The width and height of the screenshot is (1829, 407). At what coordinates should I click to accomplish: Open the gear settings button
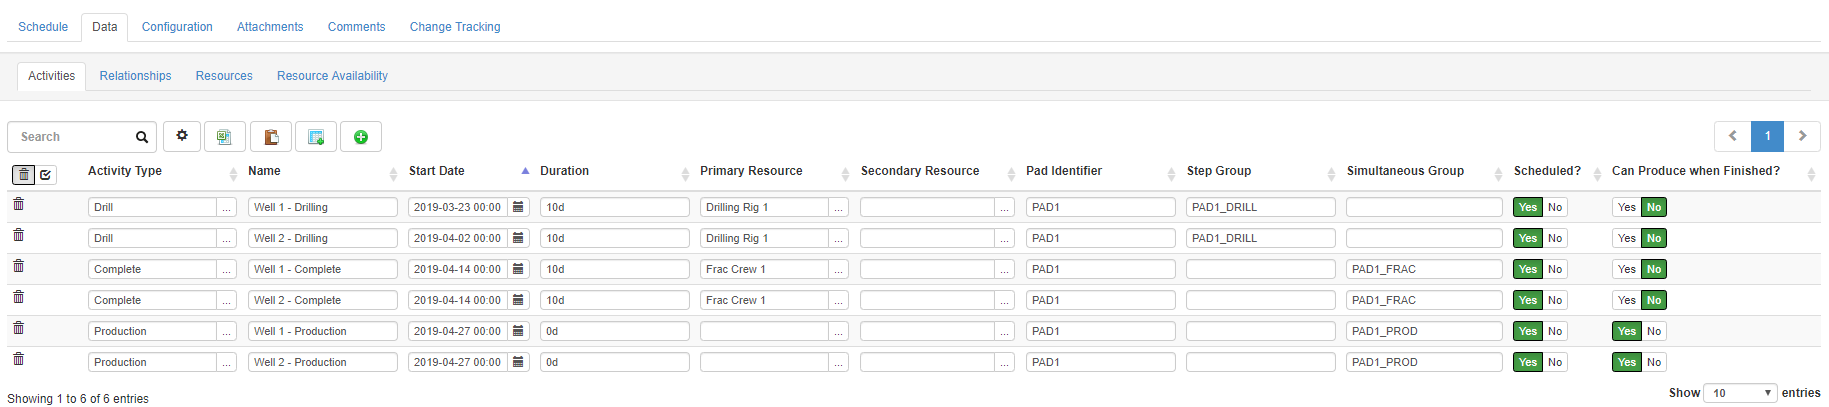[x=182, y=136]
